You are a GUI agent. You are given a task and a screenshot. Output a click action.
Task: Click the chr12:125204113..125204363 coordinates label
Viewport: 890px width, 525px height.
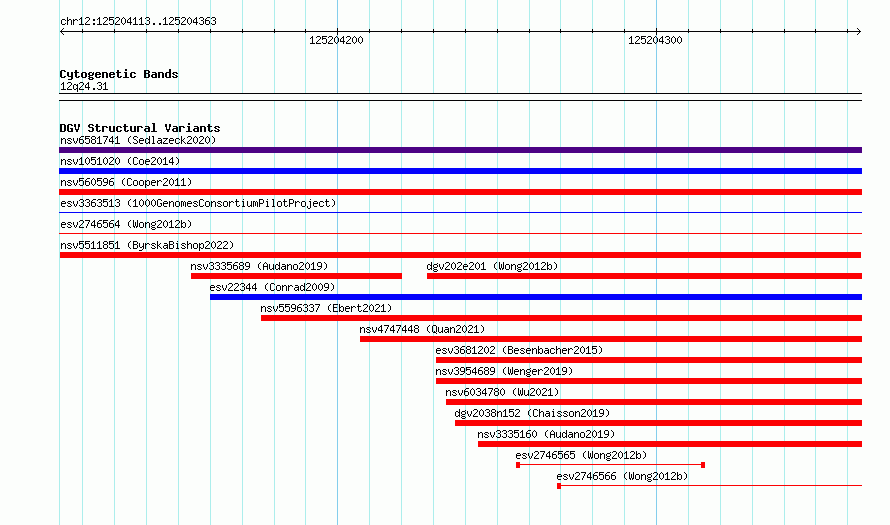click(138, 21)
